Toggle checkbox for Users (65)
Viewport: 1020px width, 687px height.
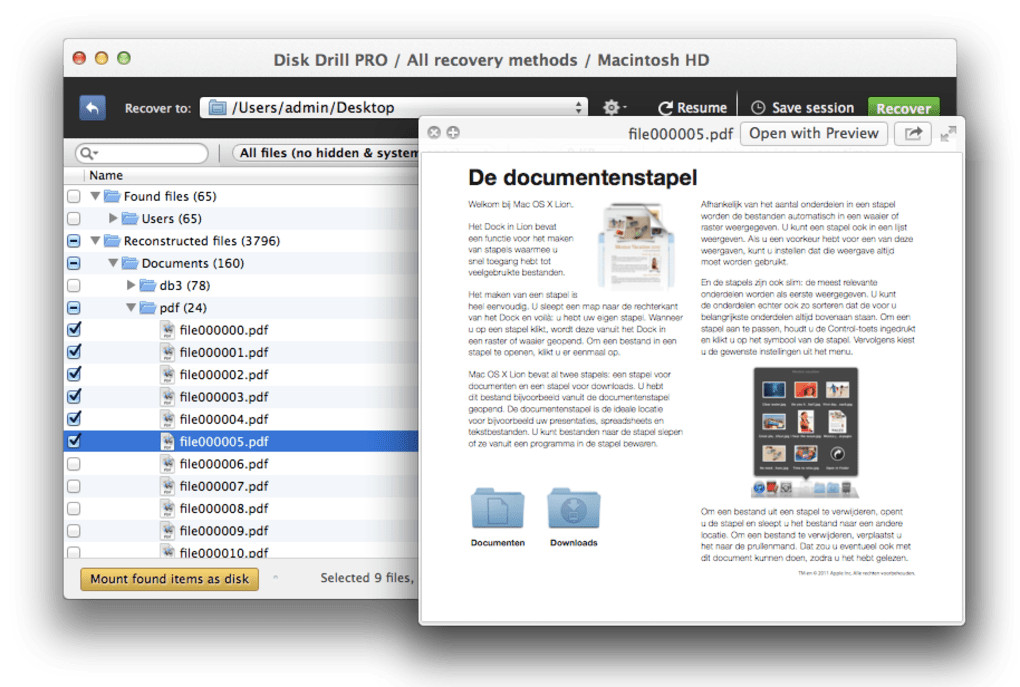(x=74, y=219)
